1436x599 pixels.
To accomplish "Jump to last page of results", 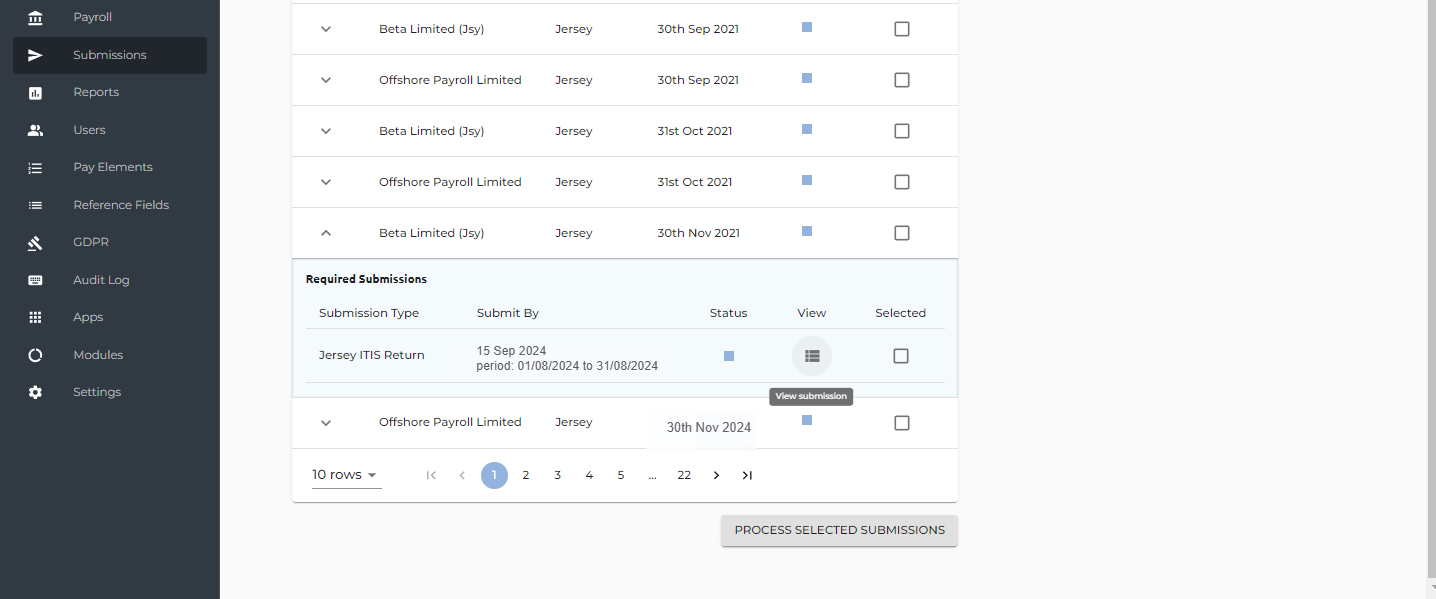I will tap(747, 475).
